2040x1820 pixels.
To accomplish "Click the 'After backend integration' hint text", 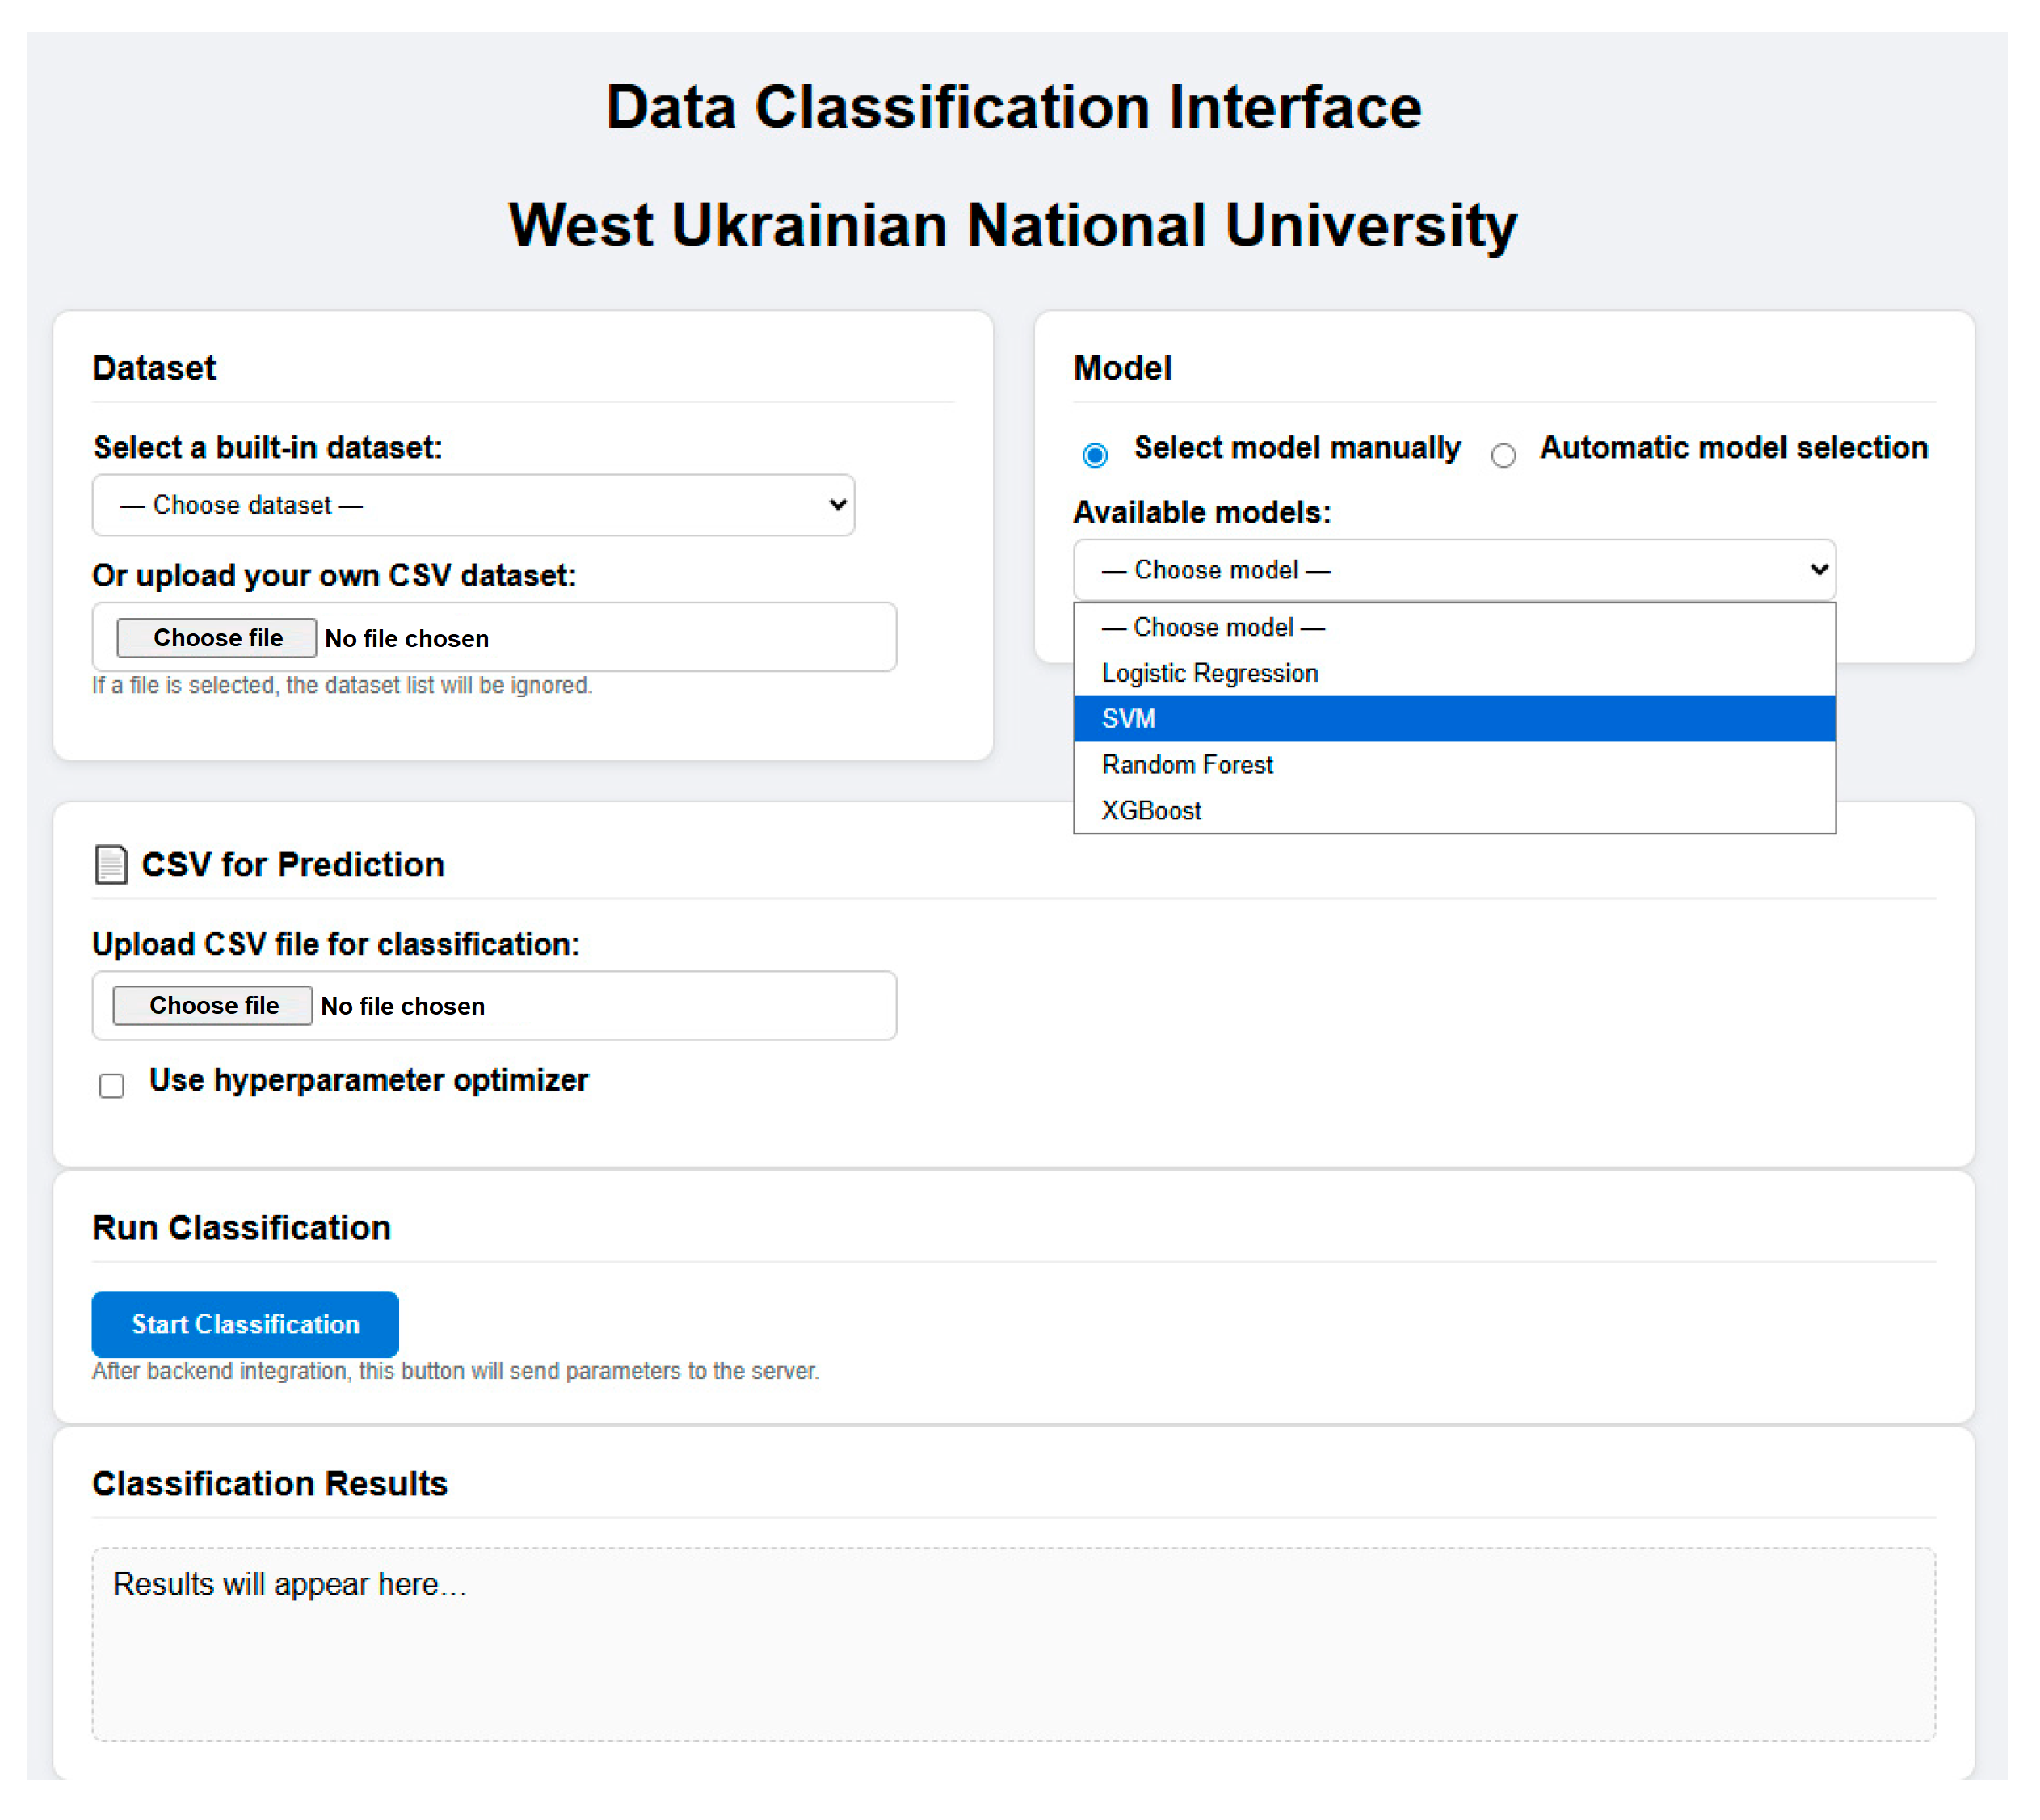I will (x=456, y=1371).
